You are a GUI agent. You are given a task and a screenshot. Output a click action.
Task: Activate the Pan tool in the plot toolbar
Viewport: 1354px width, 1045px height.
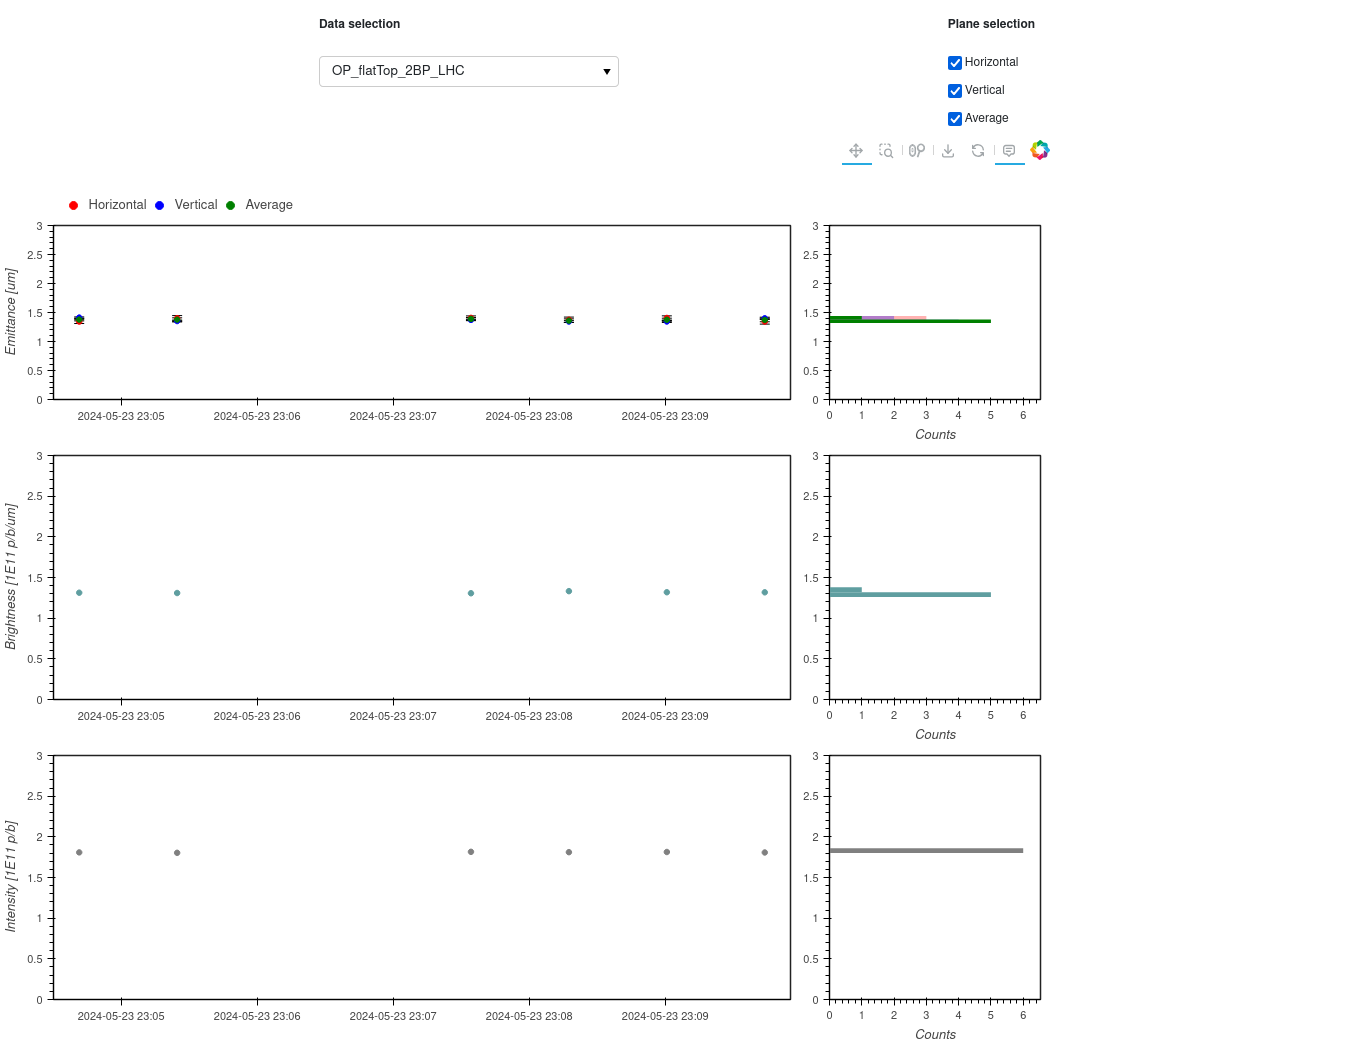[x=856, y=151]
